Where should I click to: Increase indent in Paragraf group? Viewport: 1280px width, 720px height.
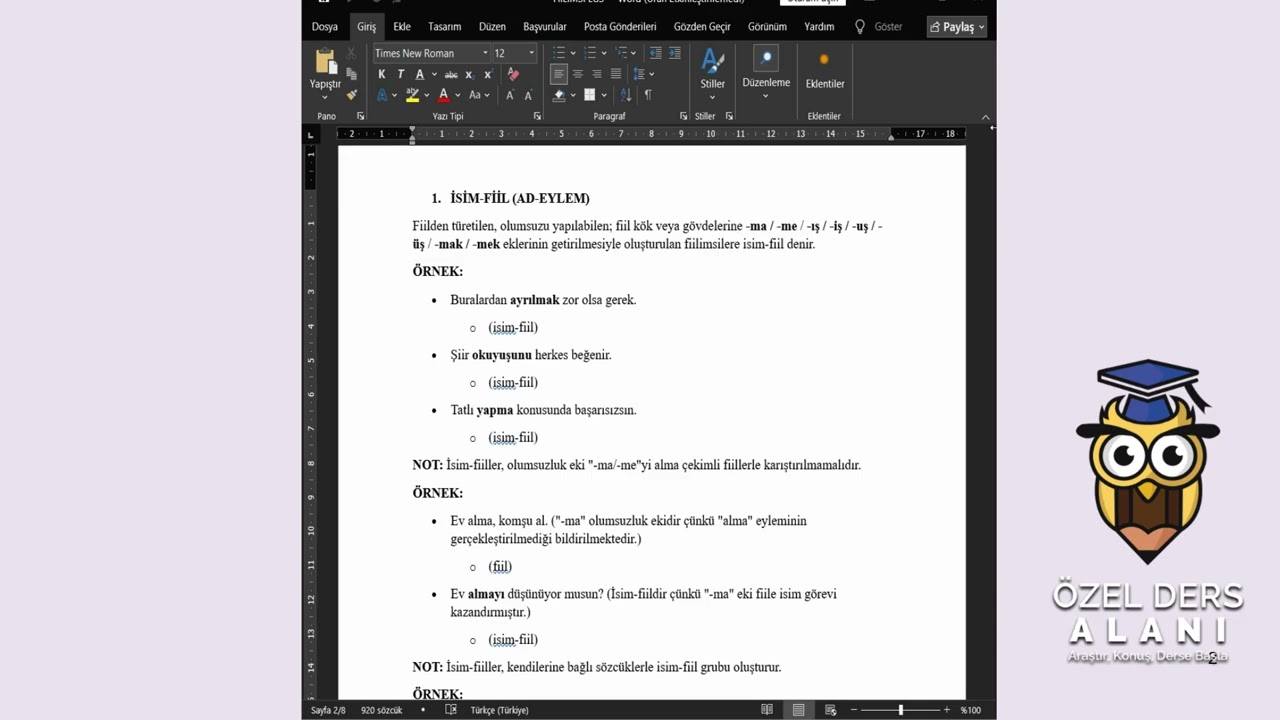point(675,53)
